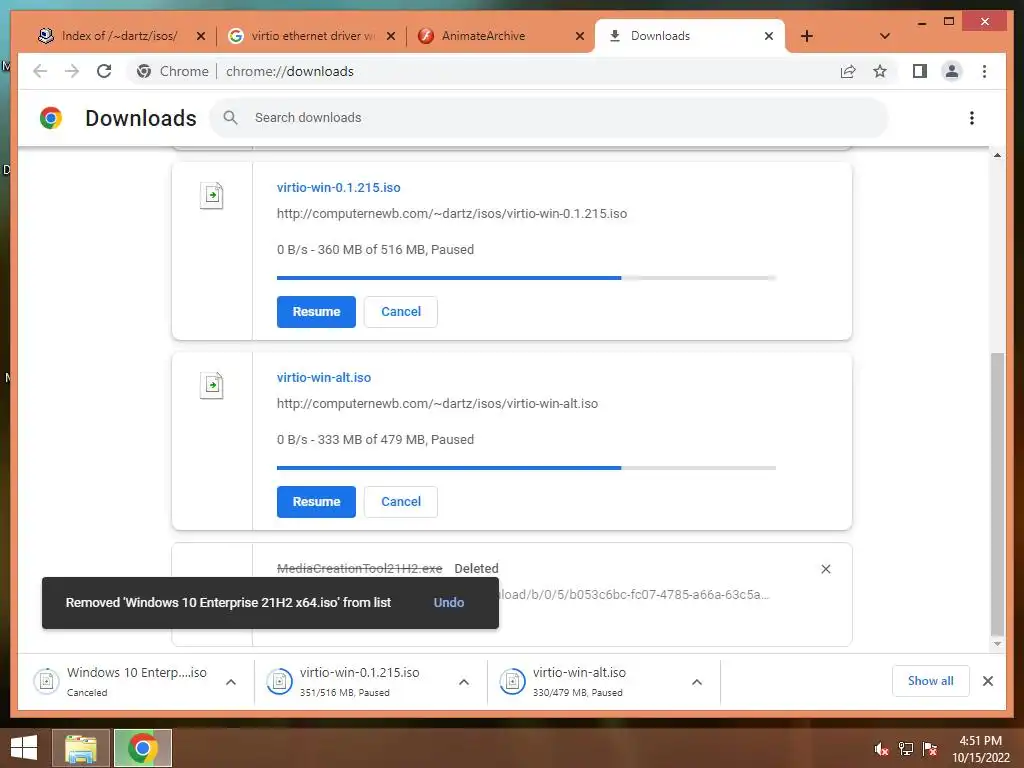Click the shelf icon for virtio-win-alt.iso
This screenshot has height=768, width=1024.
(513, 681)
